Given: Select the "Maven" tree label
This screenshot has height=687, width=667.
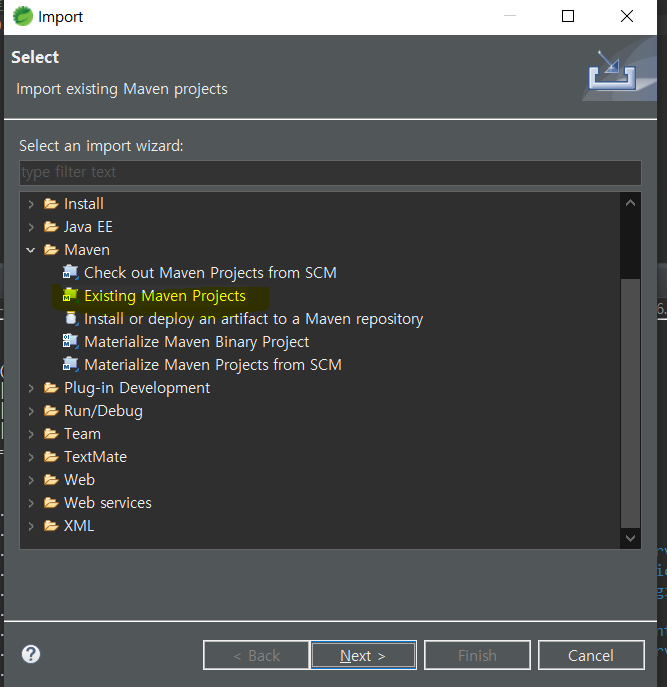Looking at the screenshot, I should click(87, 250).
